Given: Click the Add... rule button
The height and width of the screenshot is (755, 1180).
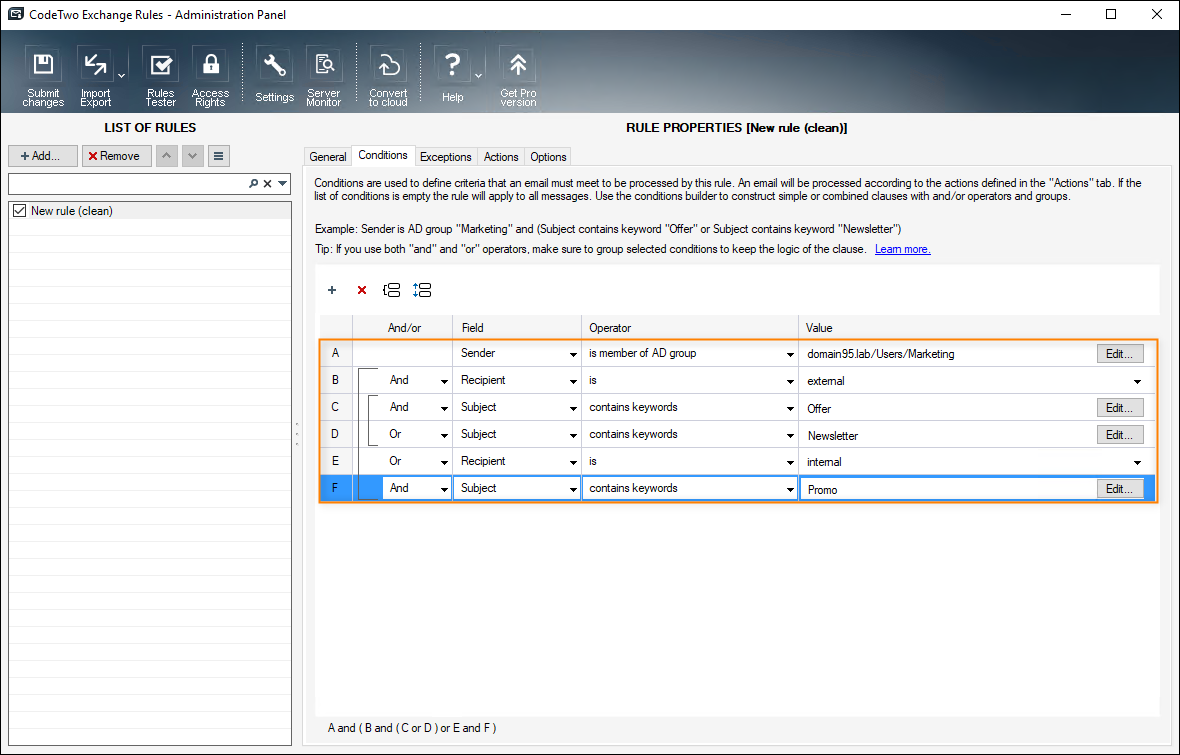Looking at the screenshot, I should tap(43, 156).
